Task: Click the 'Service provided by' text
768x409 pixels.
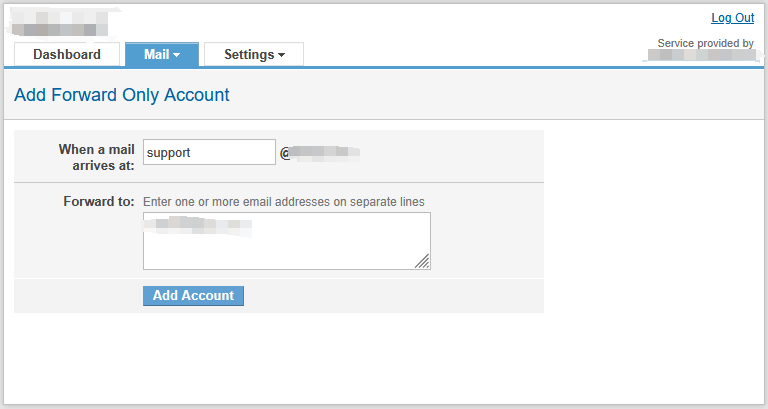Action: 705,43
